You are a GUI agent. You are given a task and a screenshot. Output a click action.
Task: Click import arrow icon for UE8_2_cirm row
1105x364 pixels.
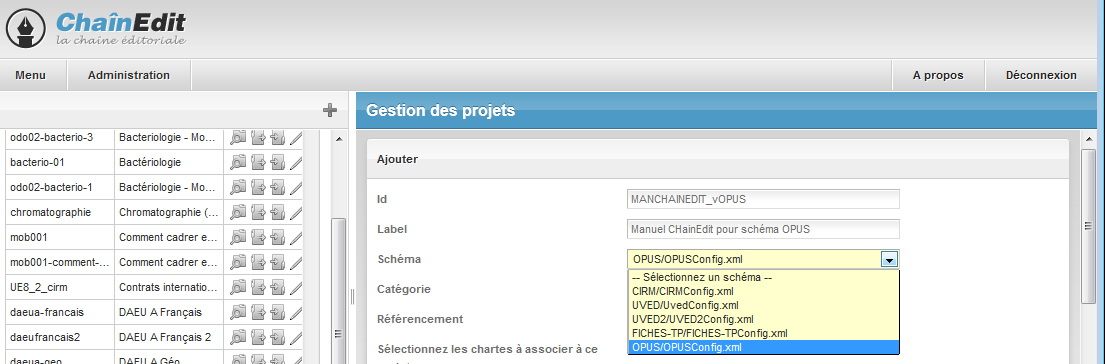click(x=277, y=287)
